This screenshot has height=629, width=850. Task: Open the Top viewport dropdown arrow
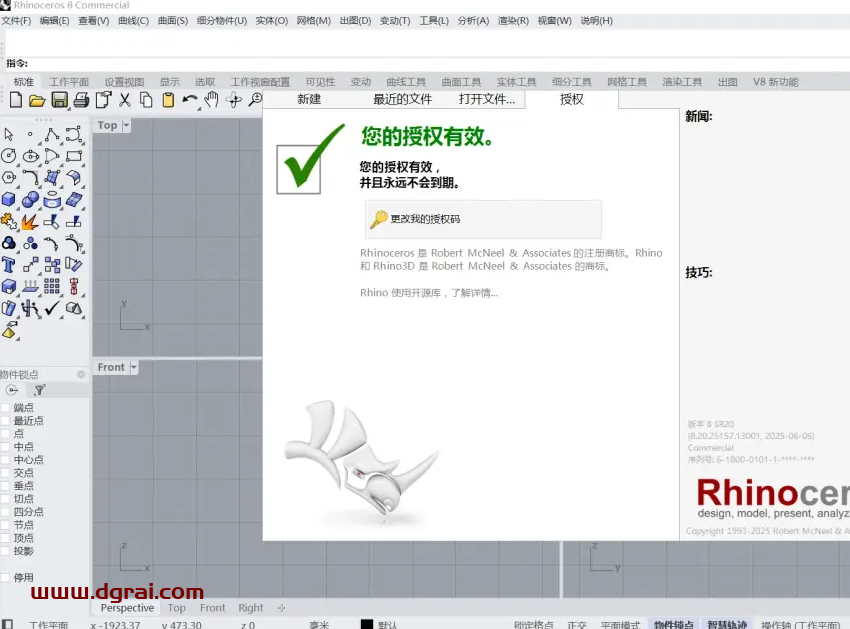click(126, 125)
